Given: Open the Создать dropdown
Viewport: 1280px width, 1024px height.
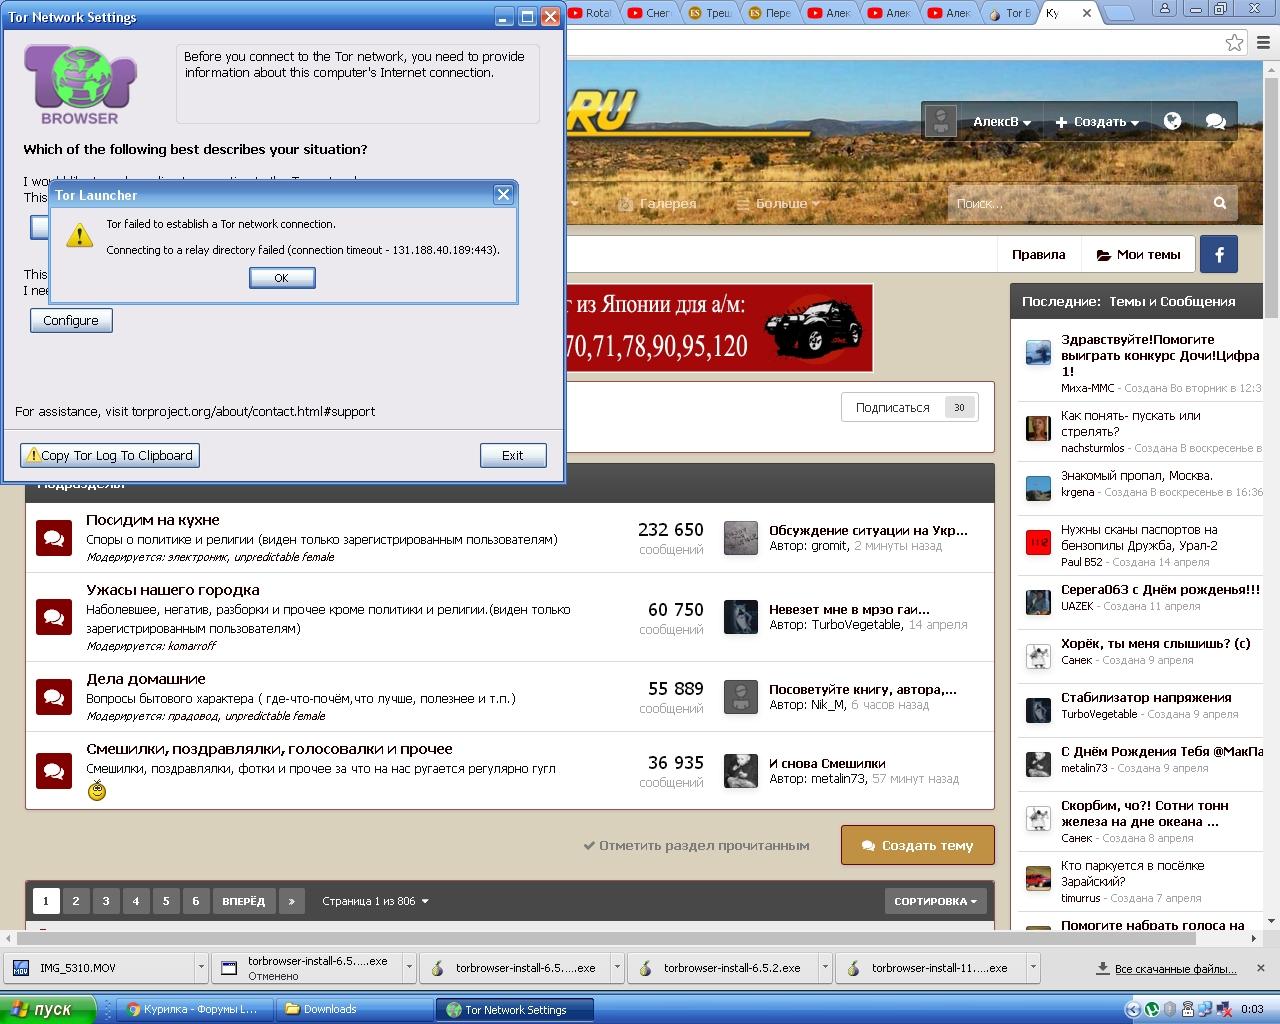Looking at the screenshot, I should click(x=1097, y=122).
